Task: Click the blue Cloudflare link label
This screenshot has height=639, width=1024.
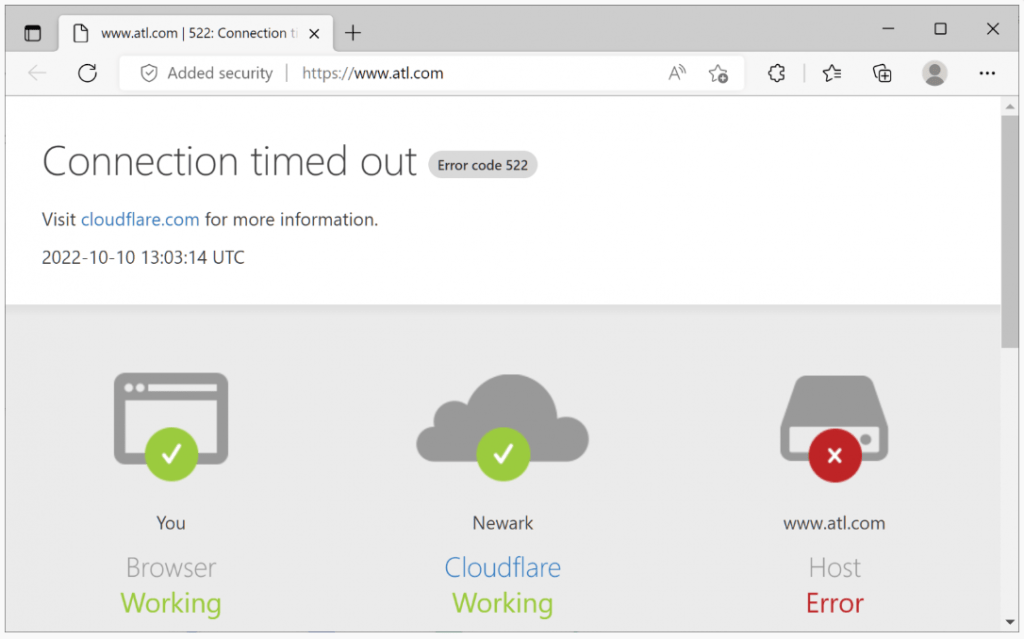Action: (x=502, y=568)
